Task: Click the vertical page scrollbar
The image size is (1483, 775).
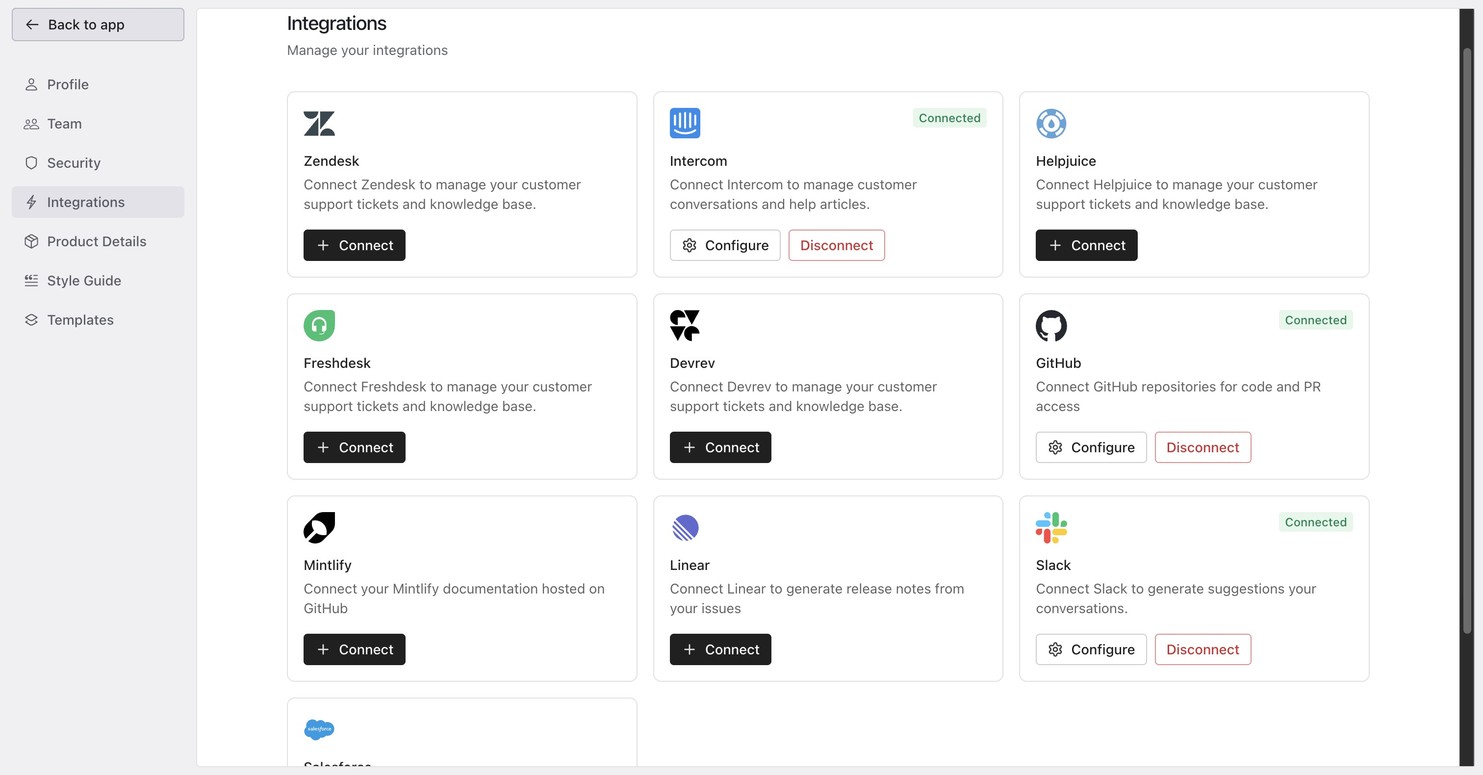Action: click(x=1467, y=340)
